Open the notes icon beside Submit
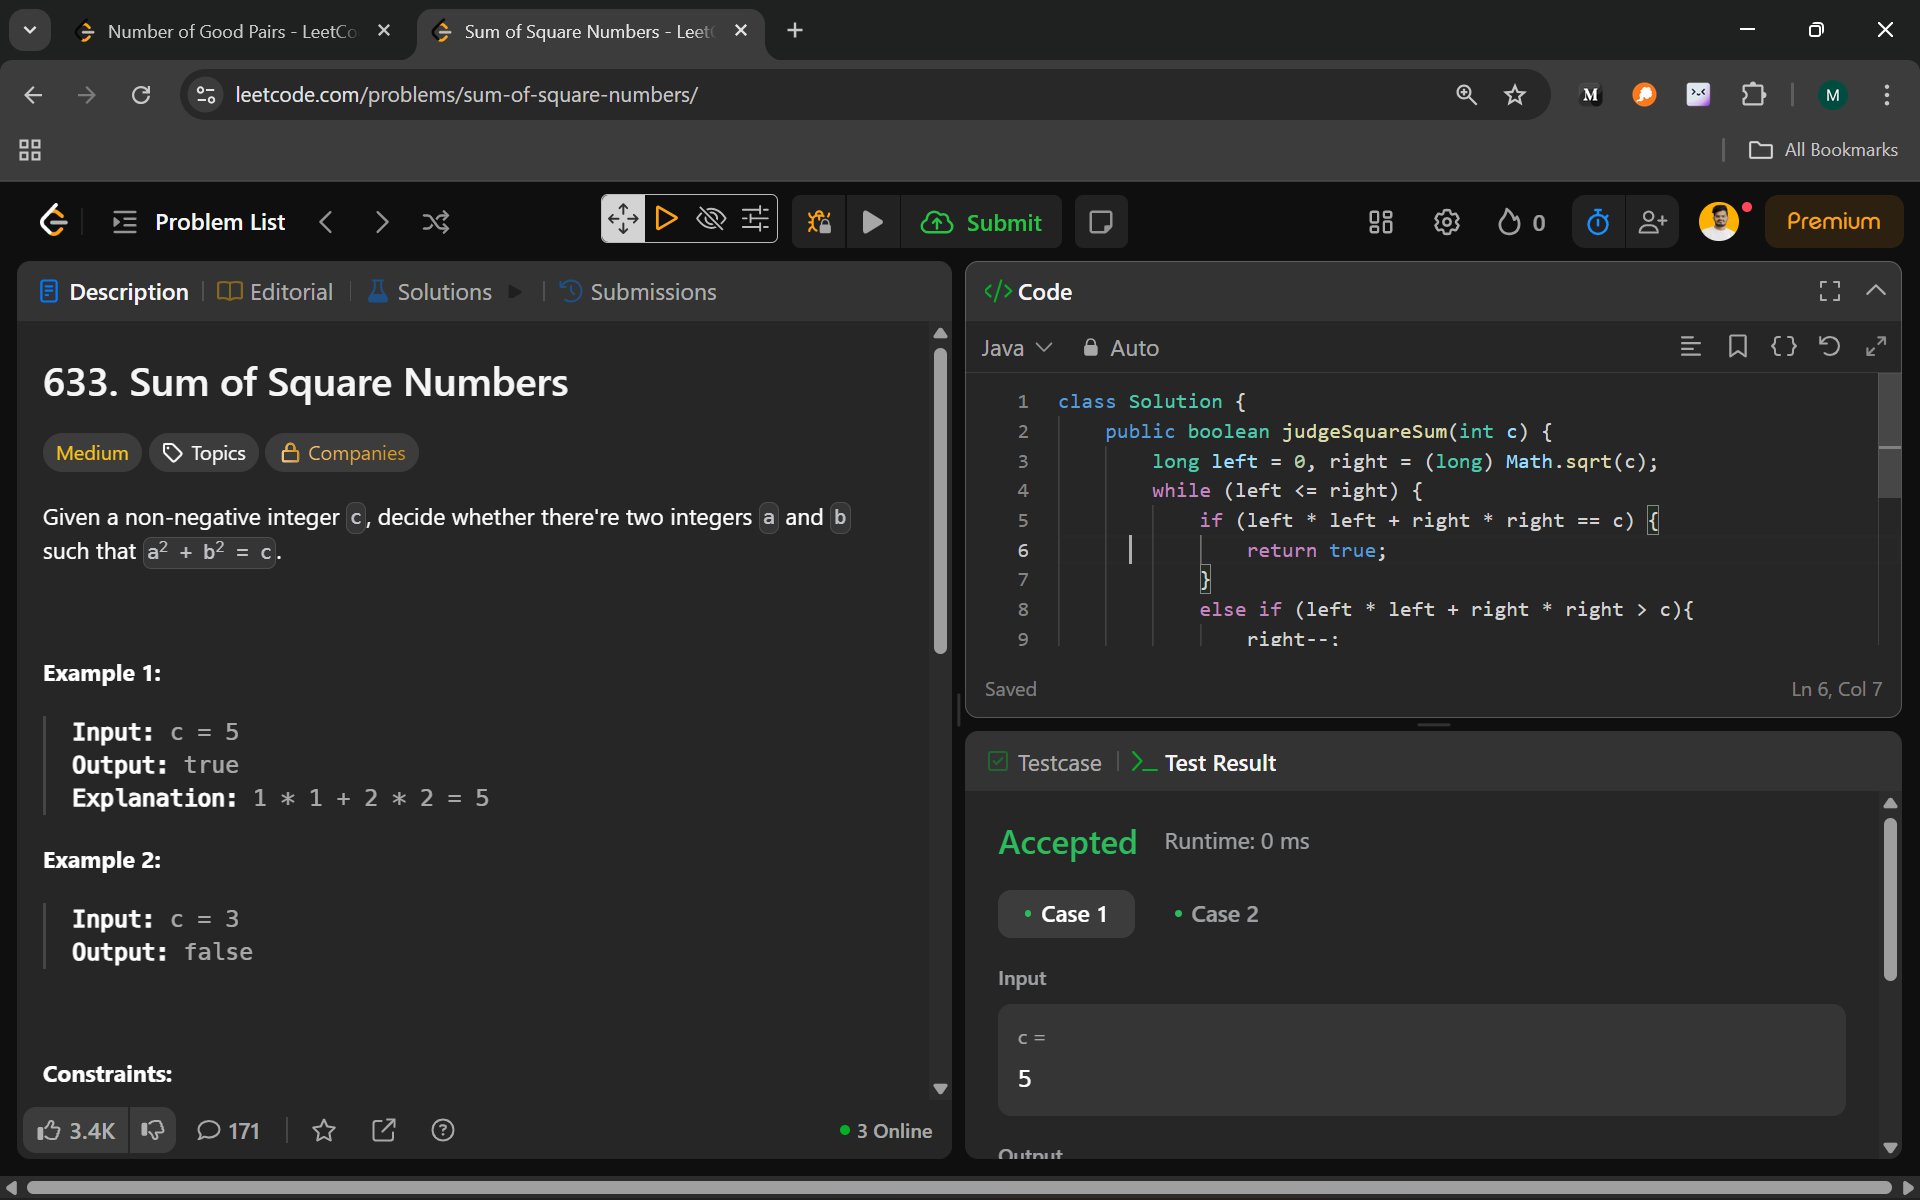 coord(1101,222)
